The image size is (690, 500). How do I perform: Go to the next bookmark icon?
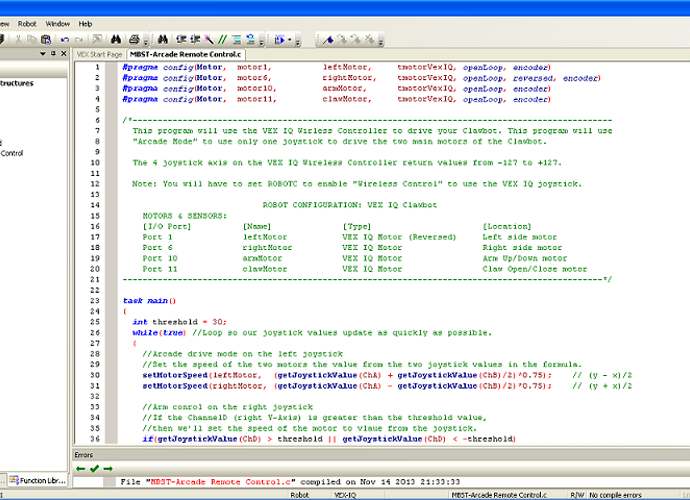coord(342,40)
